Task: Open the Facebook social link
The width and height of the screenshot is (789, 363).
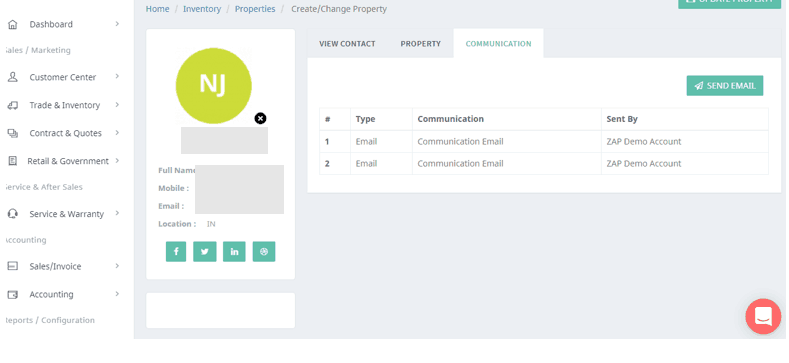Action: [x=176, y=252]
